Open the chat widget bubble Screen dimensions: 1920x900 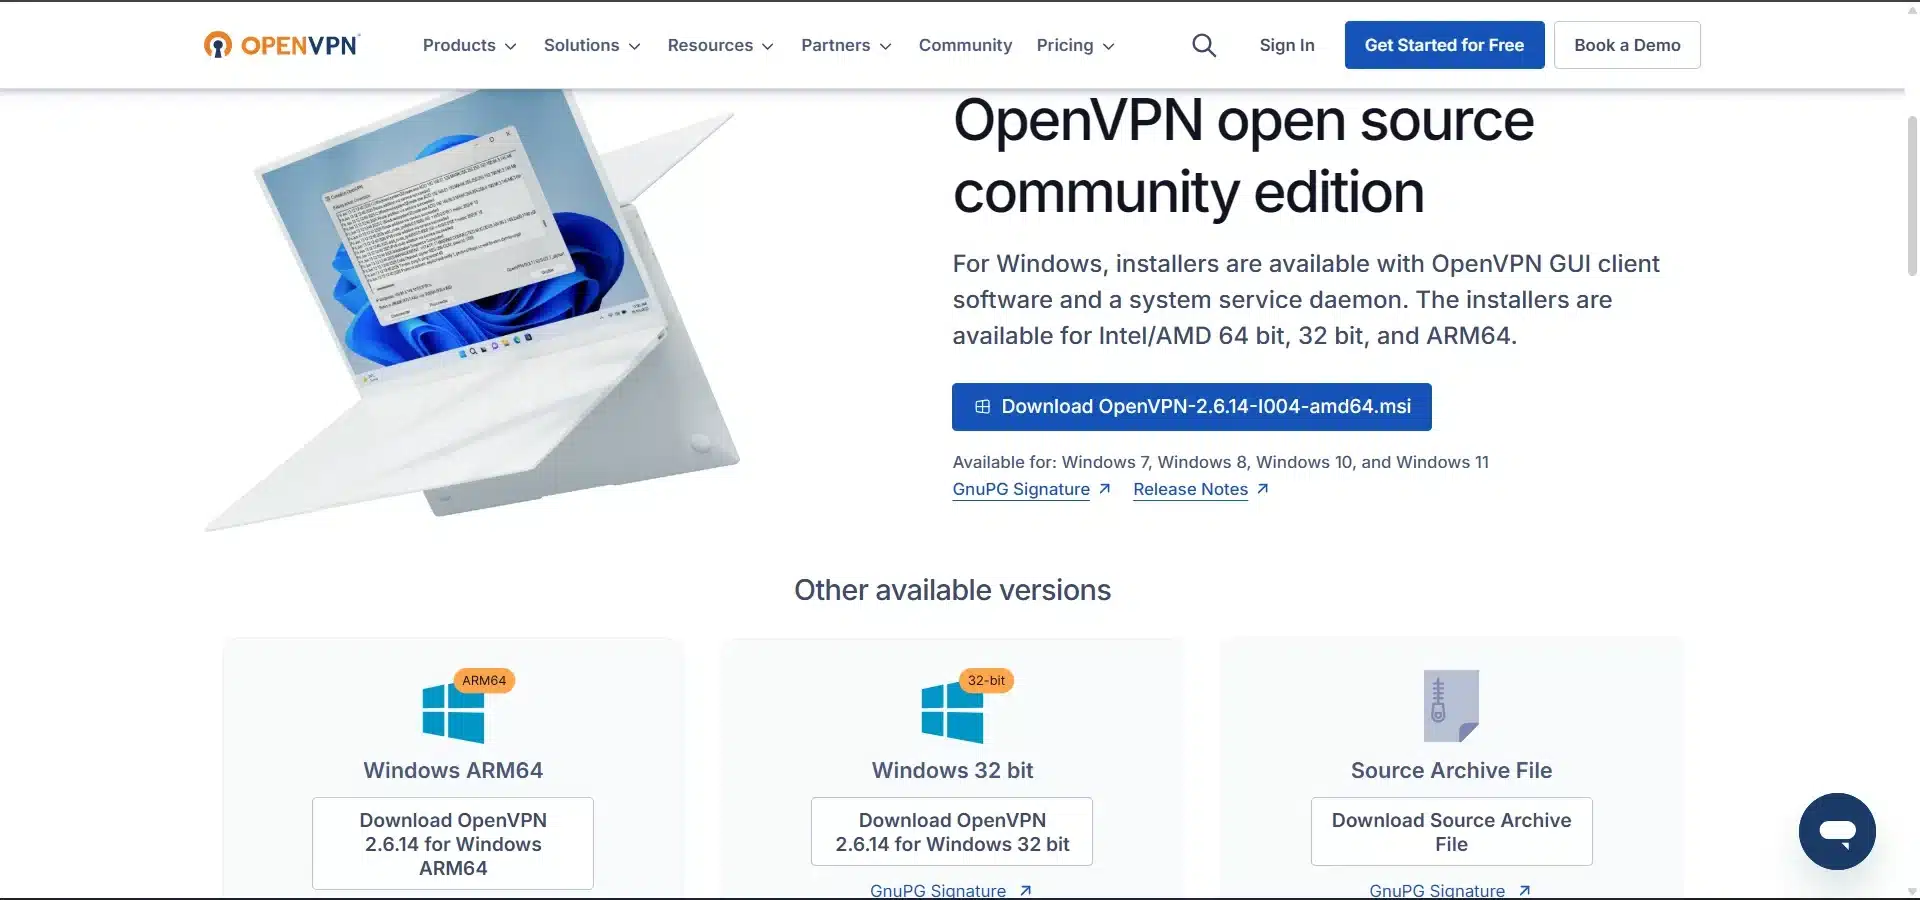tap(1837, 831)
